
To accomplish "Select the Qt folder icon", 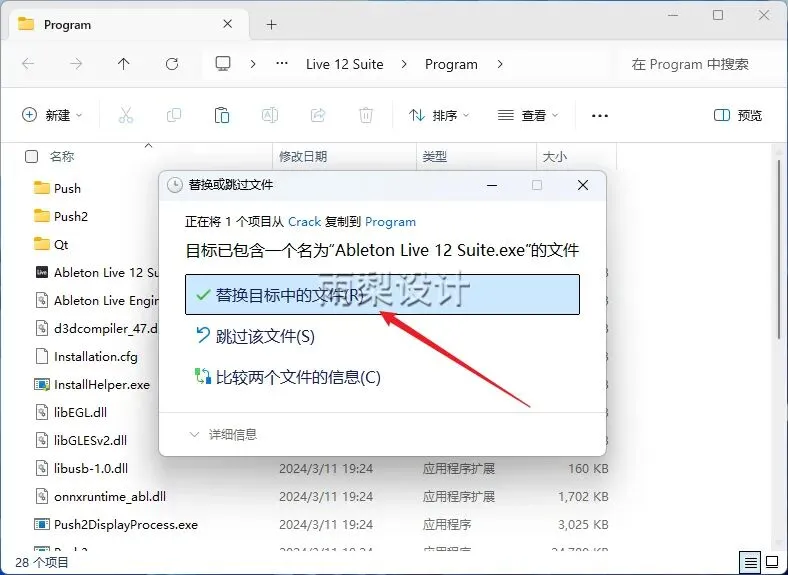I will (42, 244).
